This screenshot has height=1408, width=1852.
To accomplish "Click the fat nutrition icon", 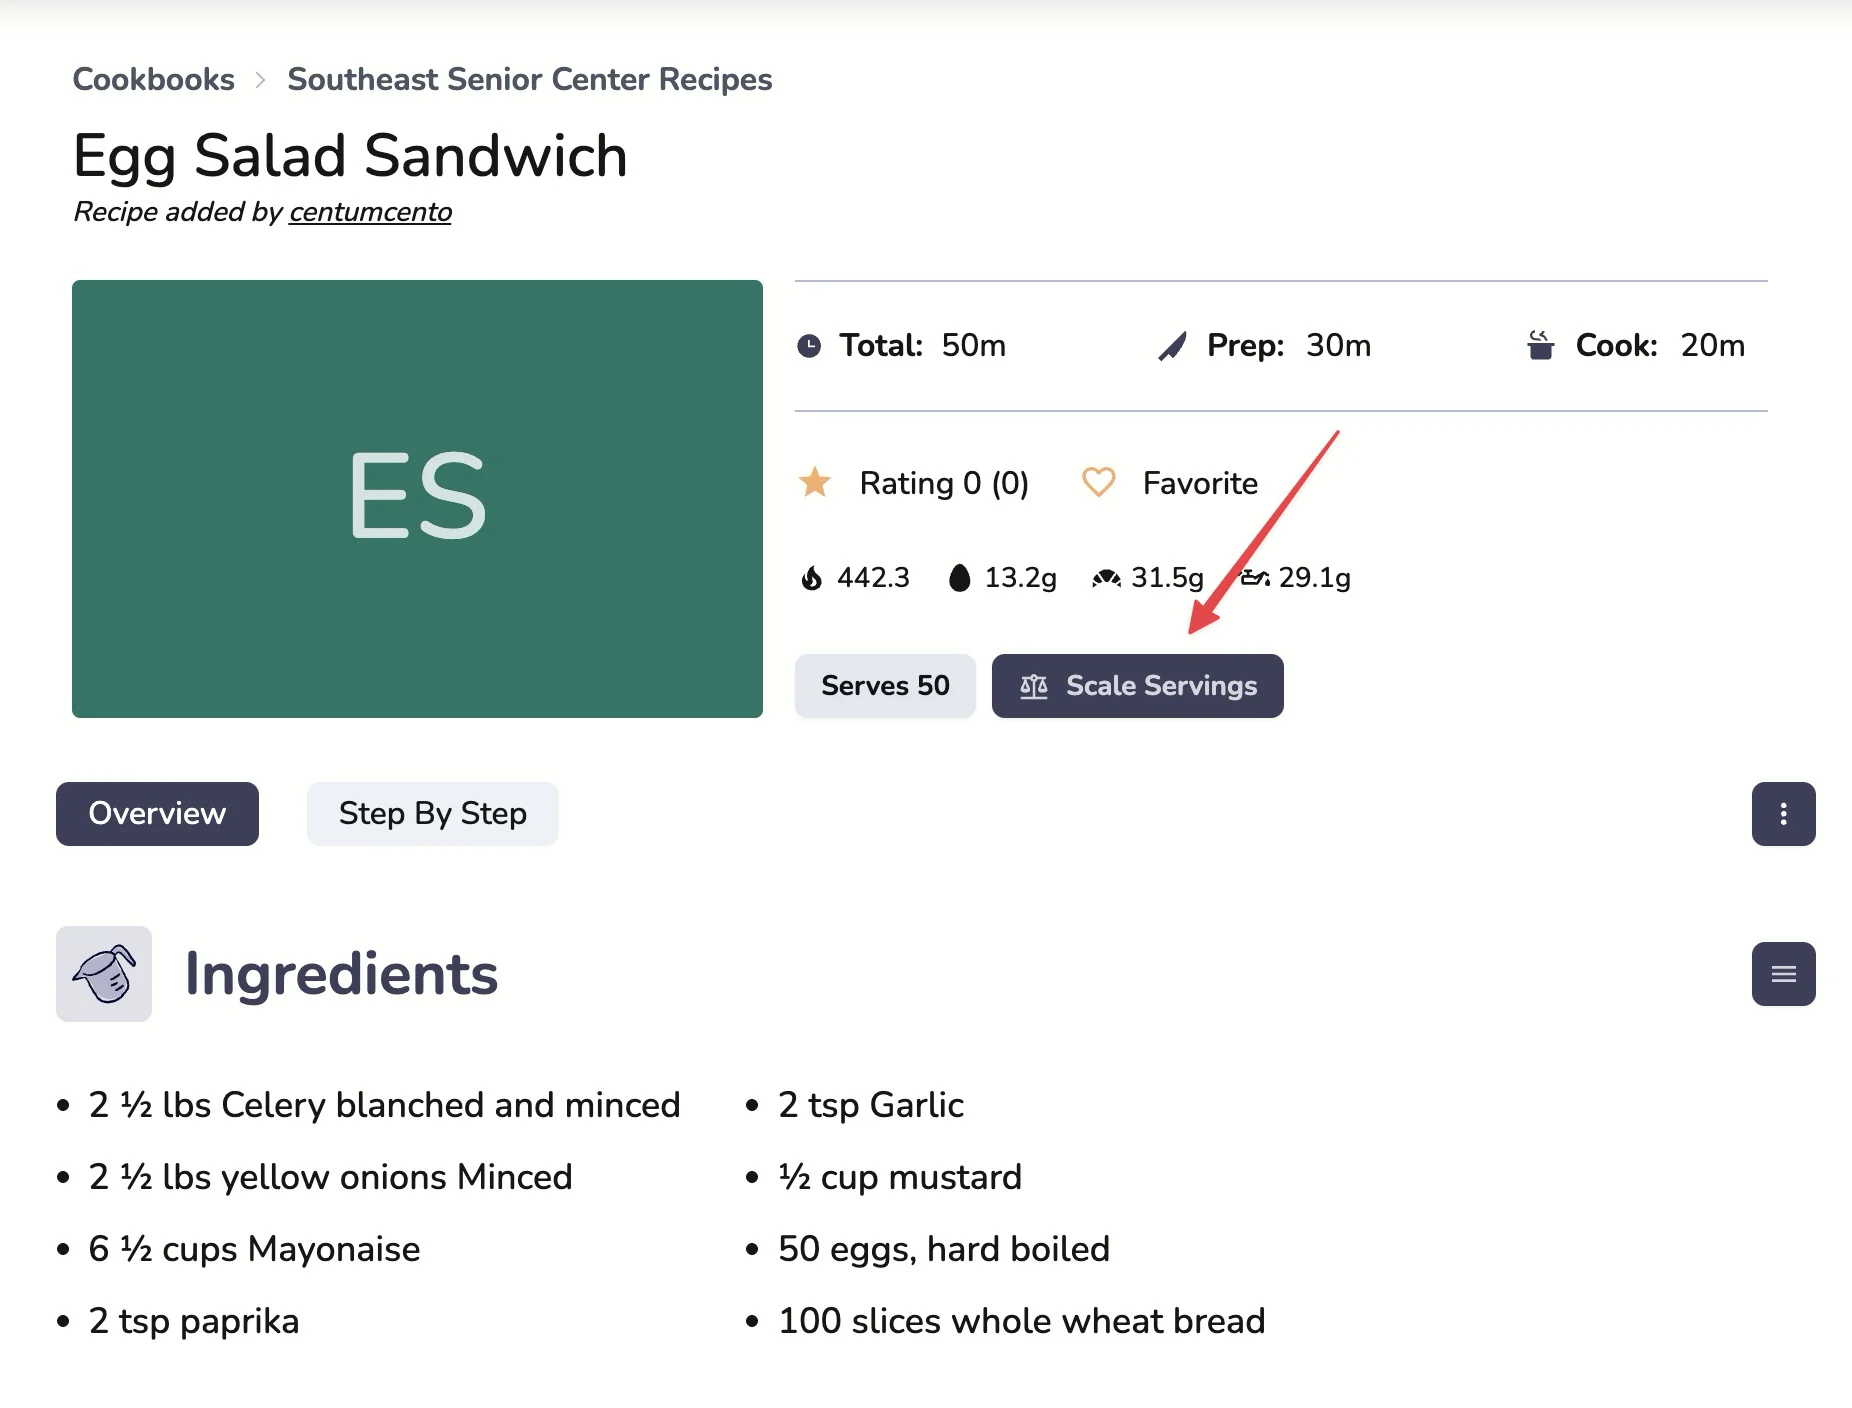I will [x=1257, y=577].
